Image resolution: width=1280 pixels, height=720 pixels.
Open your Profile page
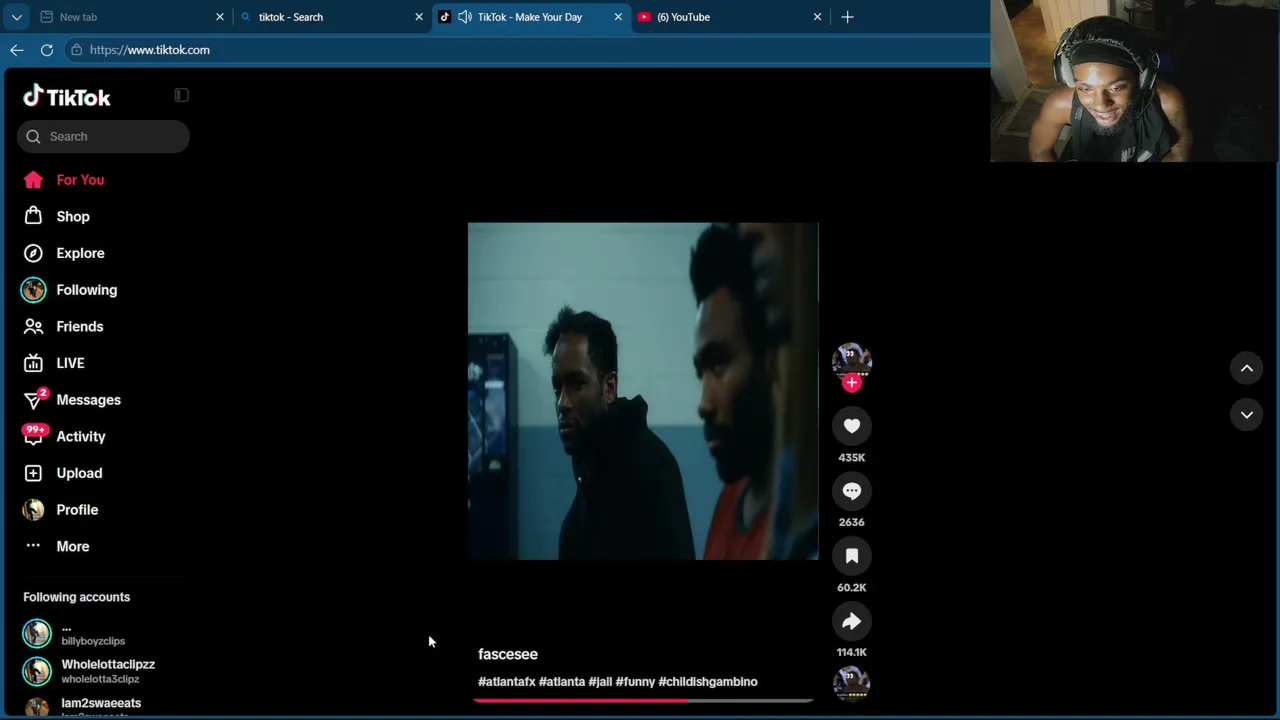(77, 510)
